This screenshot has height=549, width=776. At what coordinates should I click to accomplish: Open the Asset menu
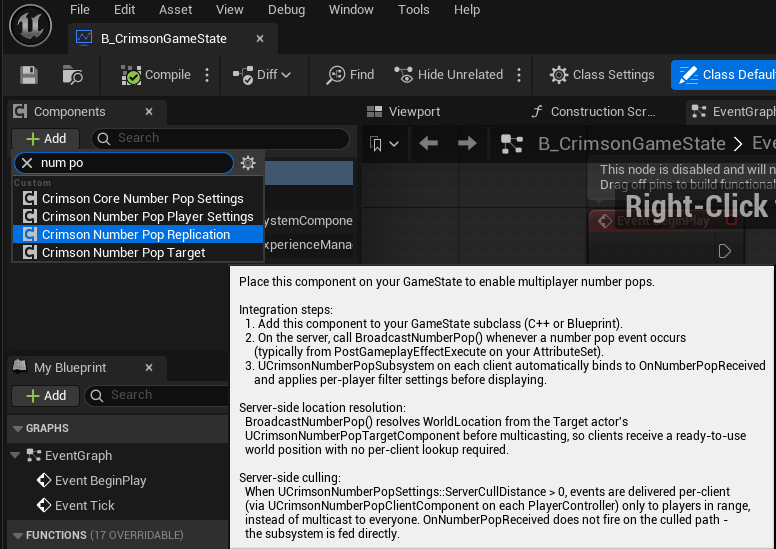click(x=175, y=9)
